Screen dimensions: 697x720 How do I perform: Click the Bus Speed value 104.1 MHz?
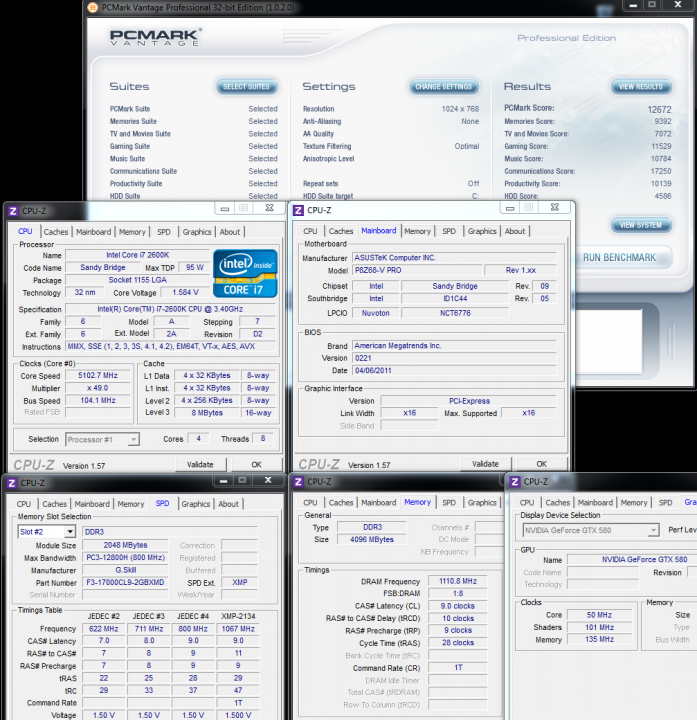[x=98, y=400]
